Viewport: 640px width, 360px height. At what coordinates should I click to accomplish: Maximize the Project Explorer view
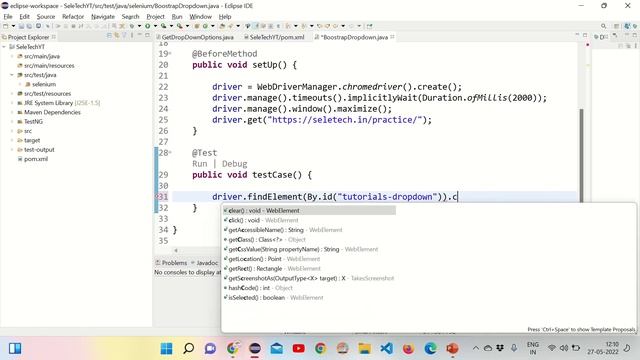[x=147, y=36]
